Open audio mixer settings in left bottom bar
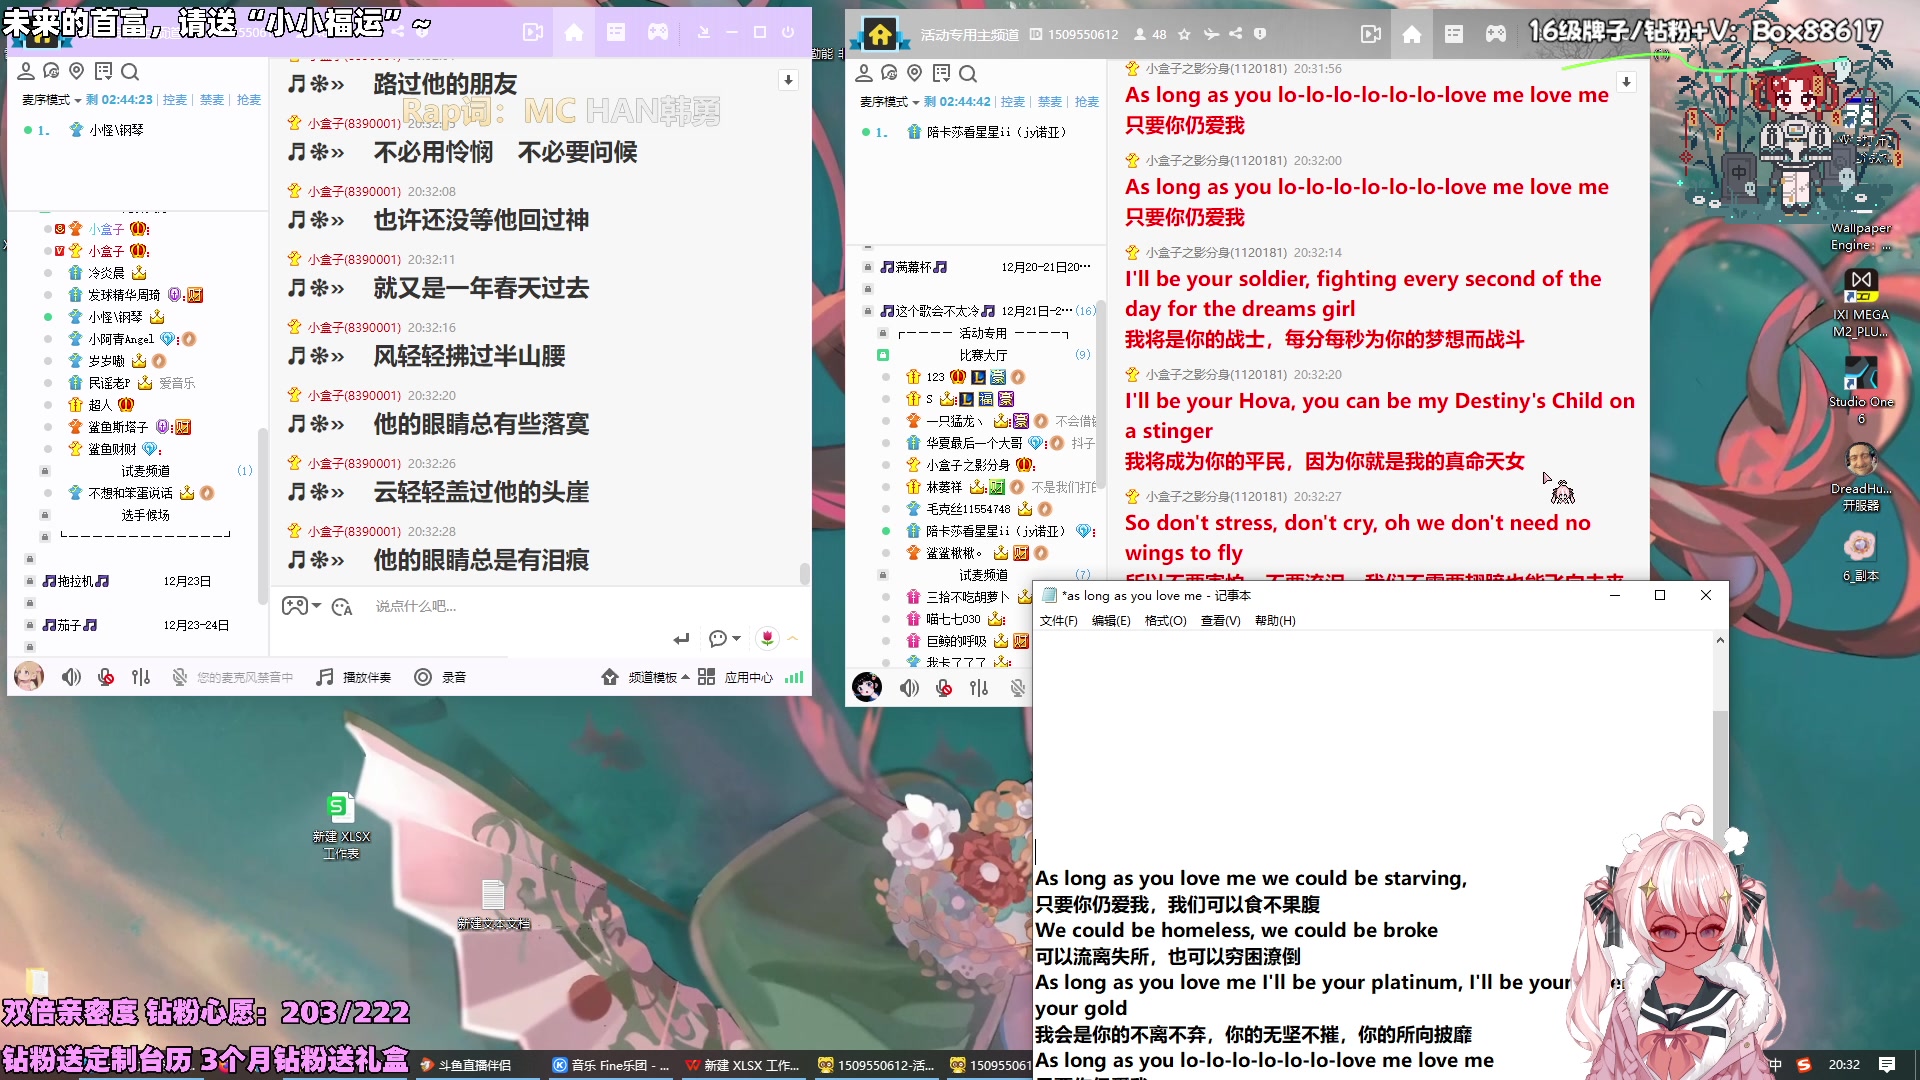 pos(141,677)
